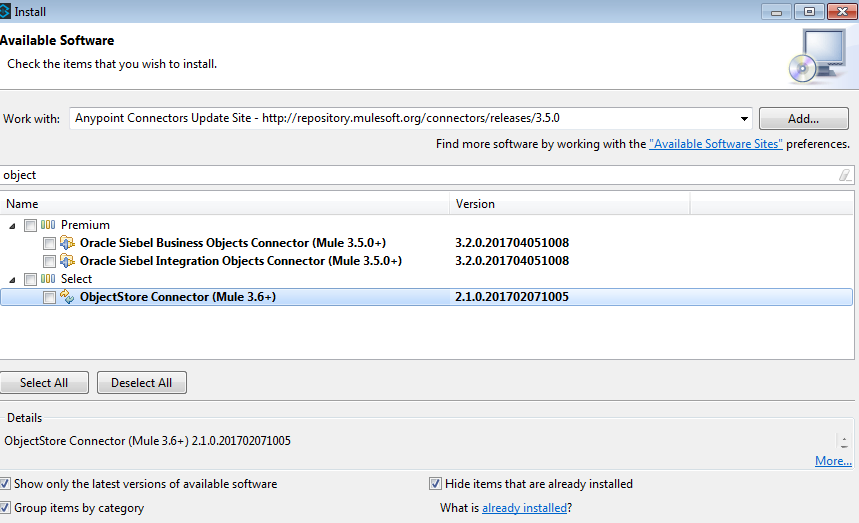Uncheck Hide items that are already installed
859x523 pixels.
(436, 484)
